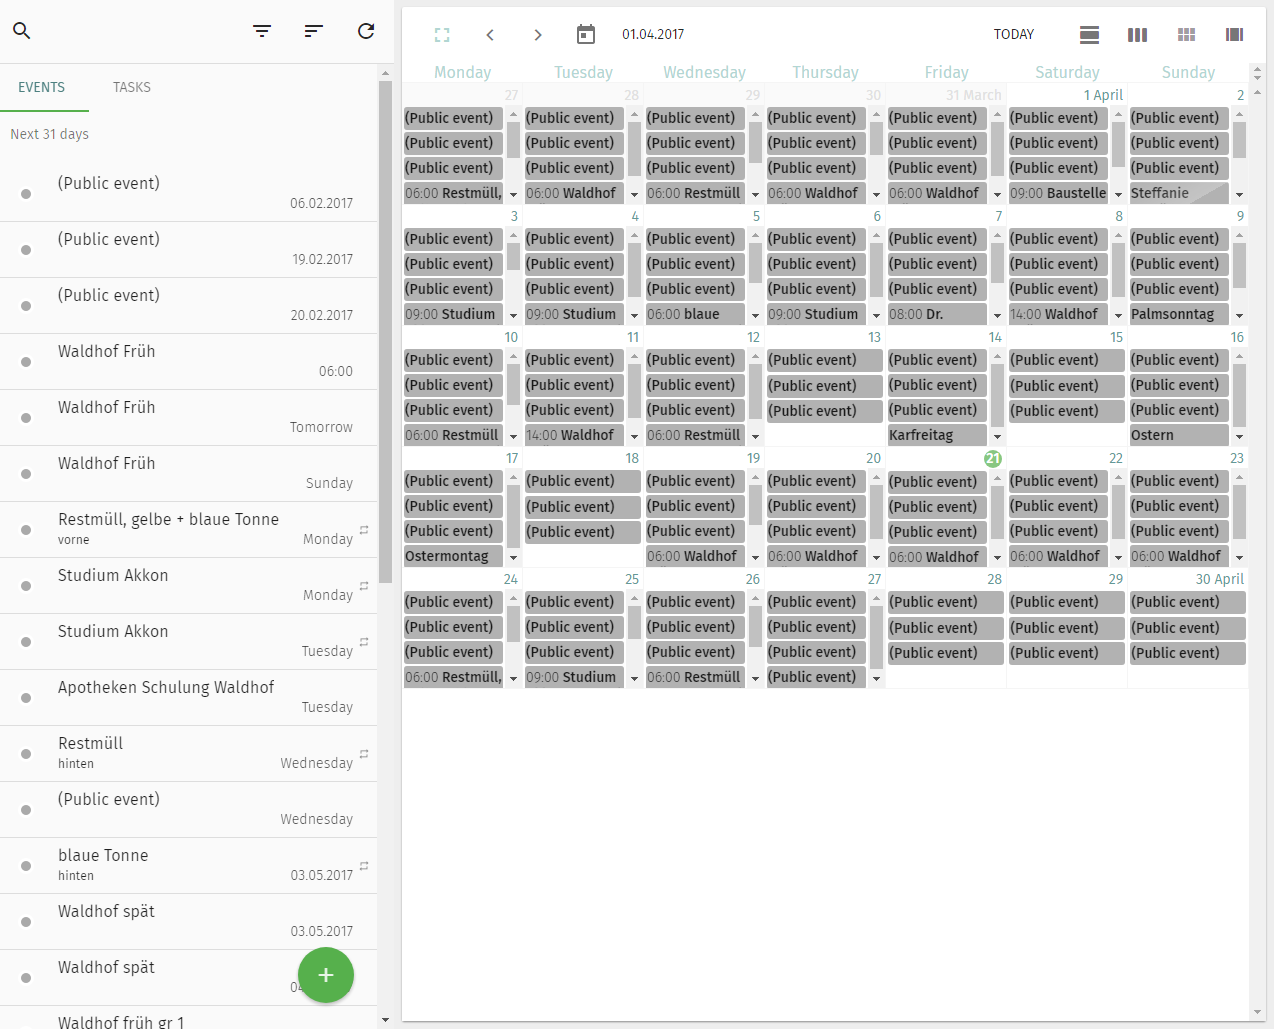
Task: Select Studium Akkon event due Monday
Action: pyautogui.click(x=189, y=585)
